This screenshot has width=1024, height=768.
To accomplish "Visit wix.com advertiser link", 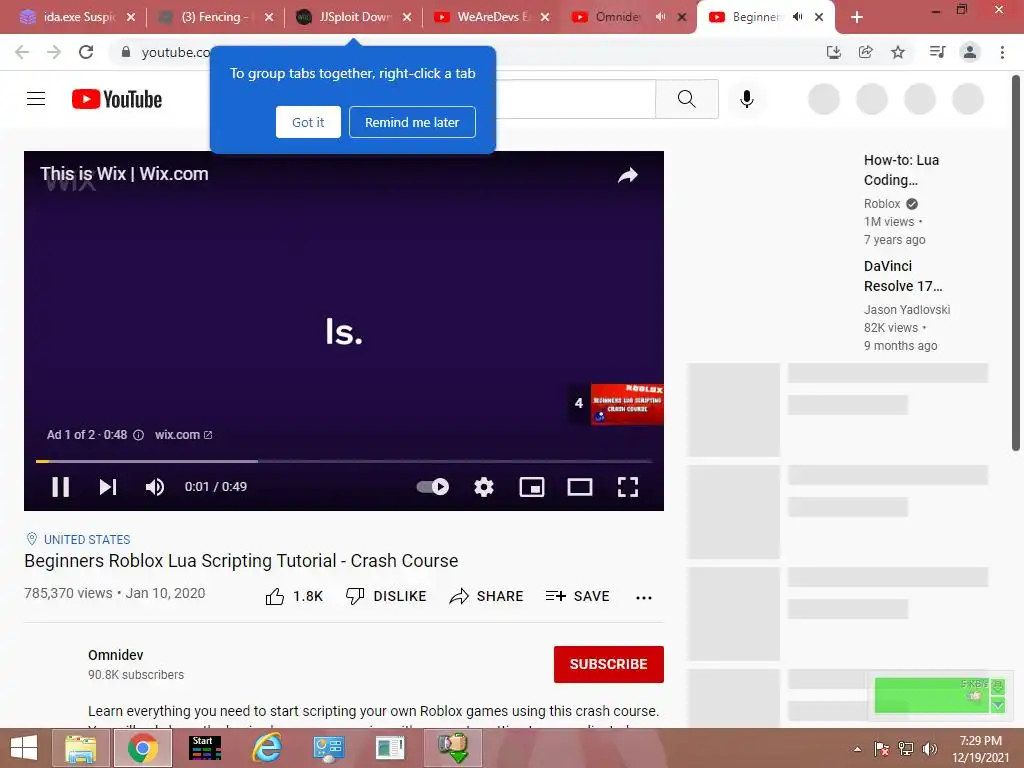I will (x=184, y=435).
